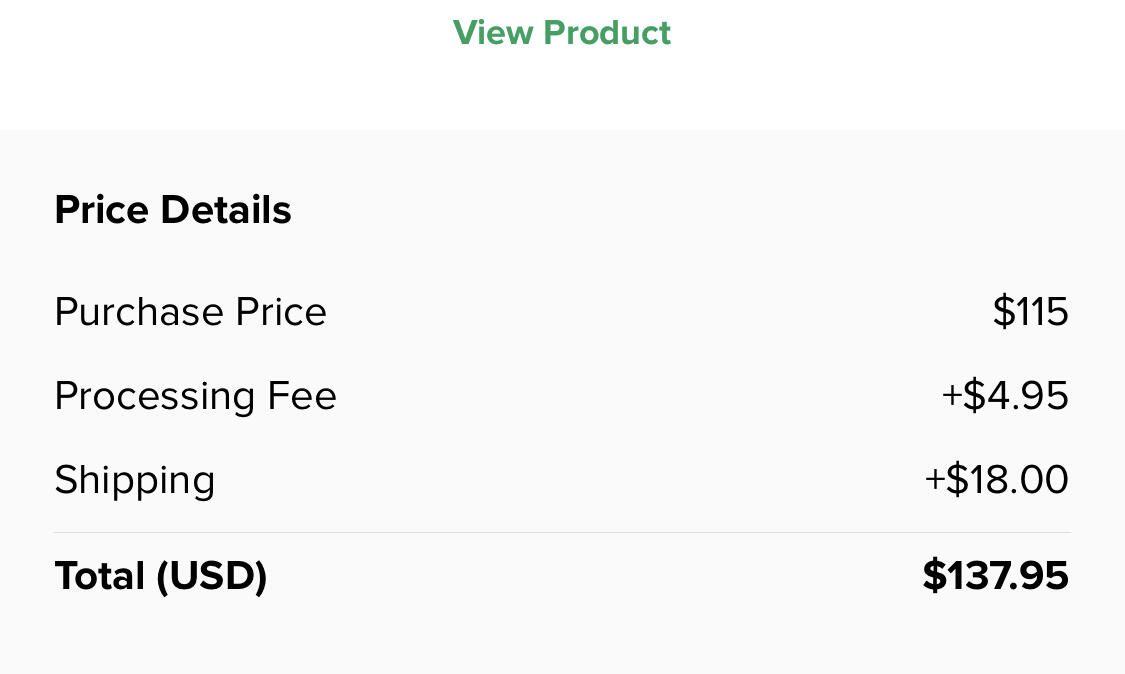Click the word Details in the heading
1125x674 pixels.
point(226,210)
